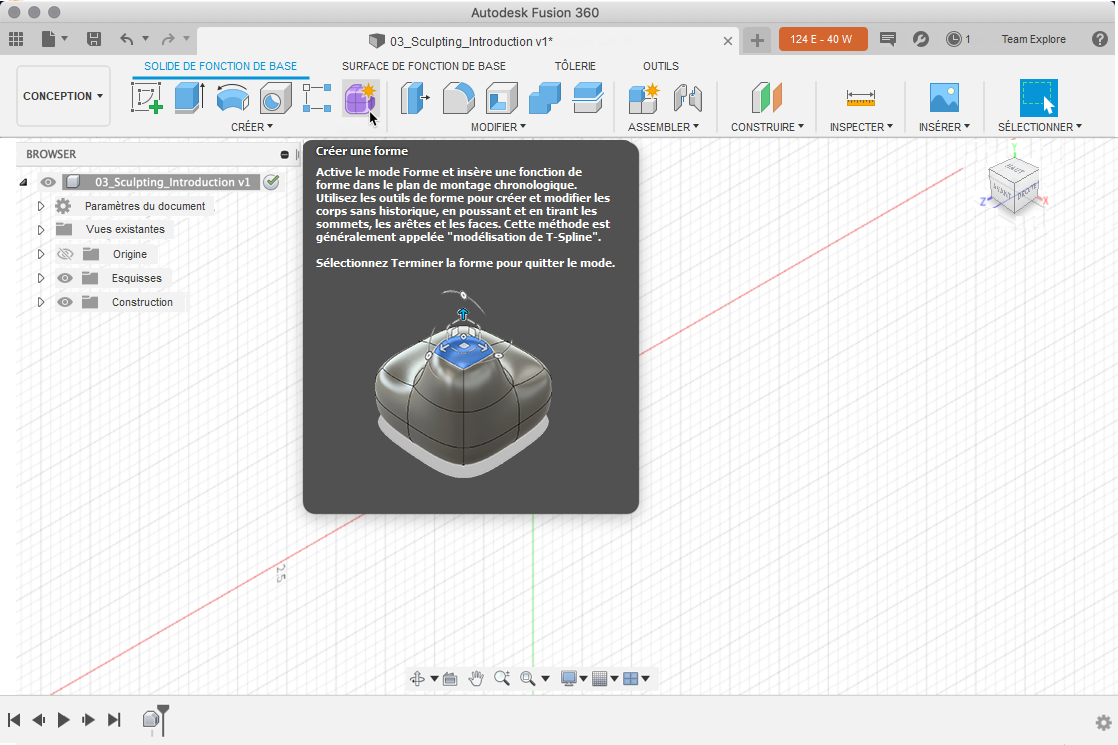The width and height of the screenshot is (1118, 745).
Task: Select the Create Sketch tool
Action: pyautogui.click(x=147, y=98)
